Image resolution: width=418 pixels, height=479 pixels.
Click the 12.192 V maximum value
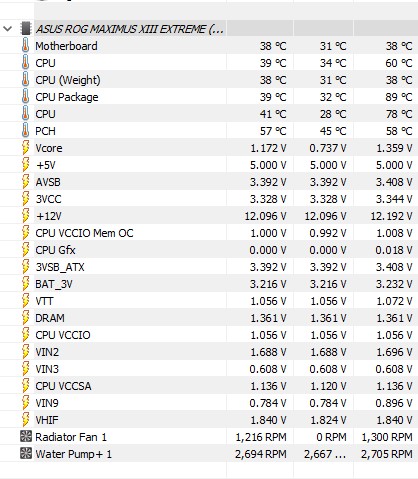tap(392, 216)
